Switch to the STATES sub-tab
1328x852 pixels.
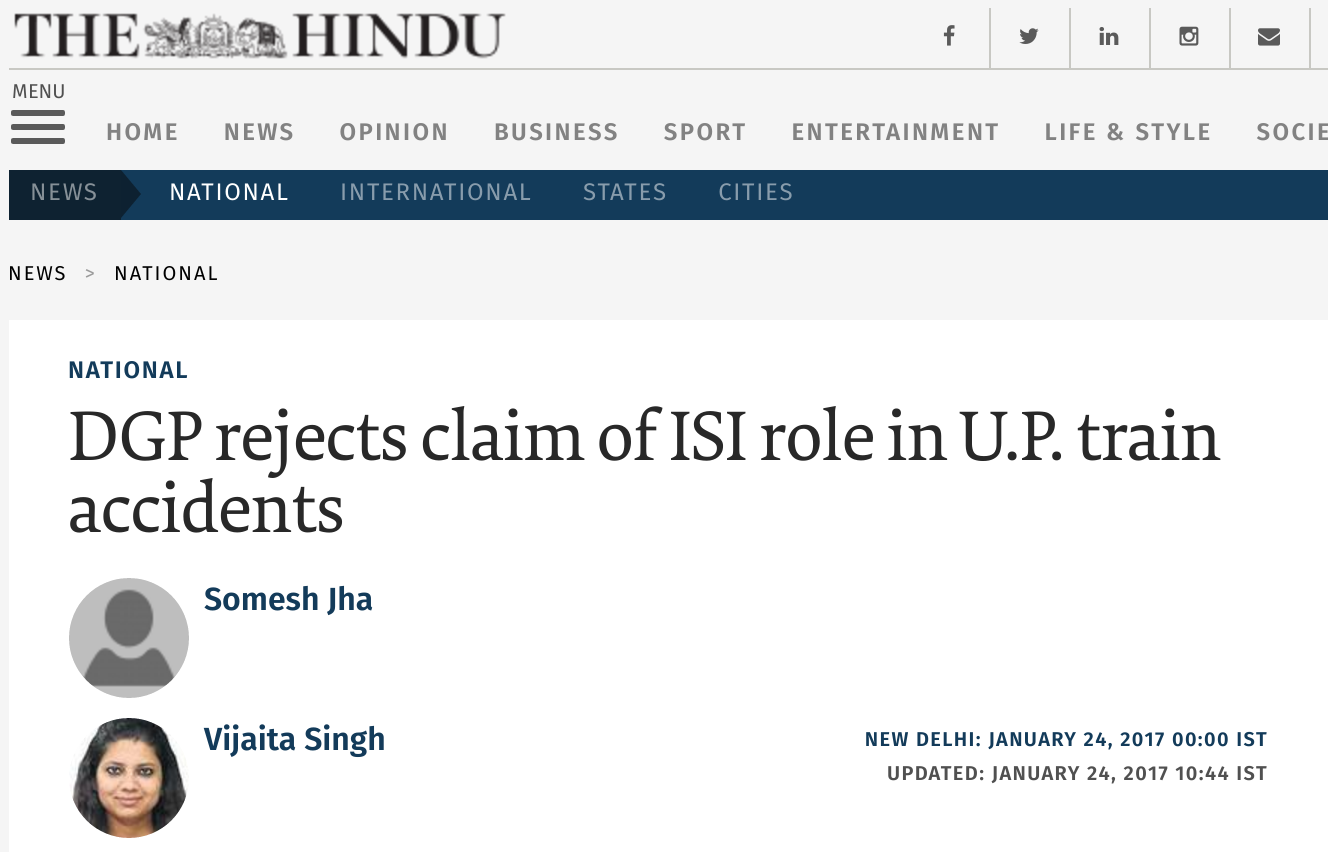point(625,192)
